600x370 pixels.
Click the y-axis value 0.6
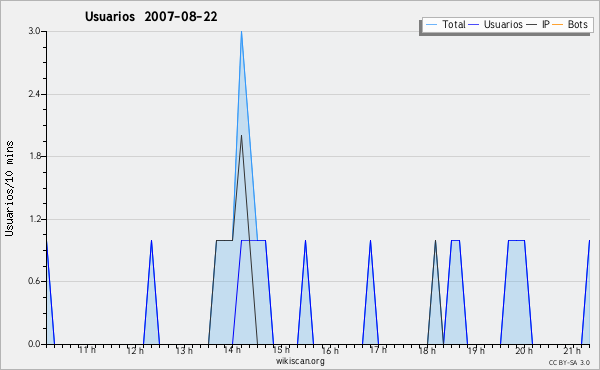34,282
